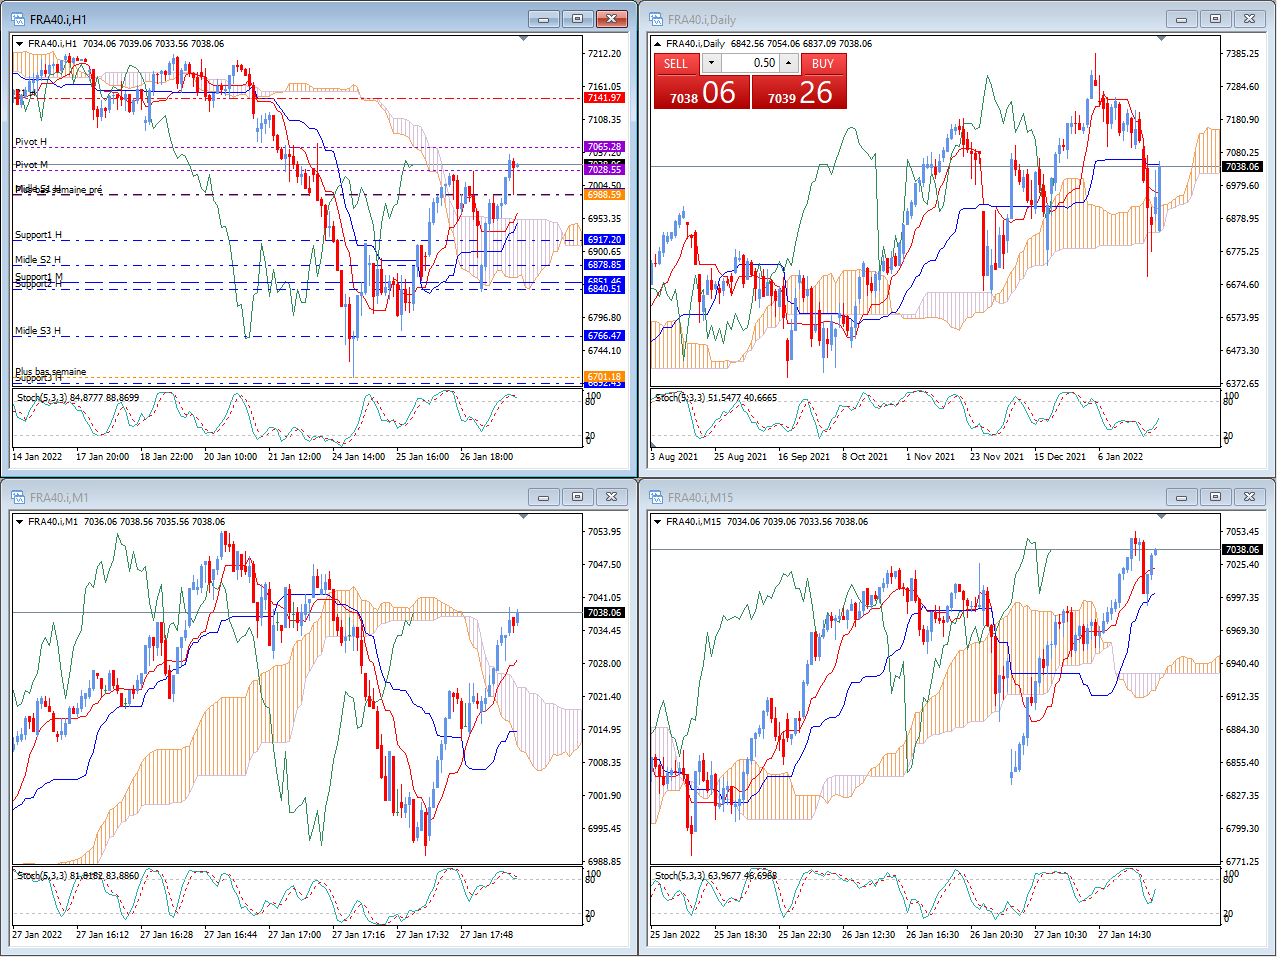Click Stoch(5,3,3) 81.8182 label on M1 chart
1278x957 pixels.
pos(78,876)
